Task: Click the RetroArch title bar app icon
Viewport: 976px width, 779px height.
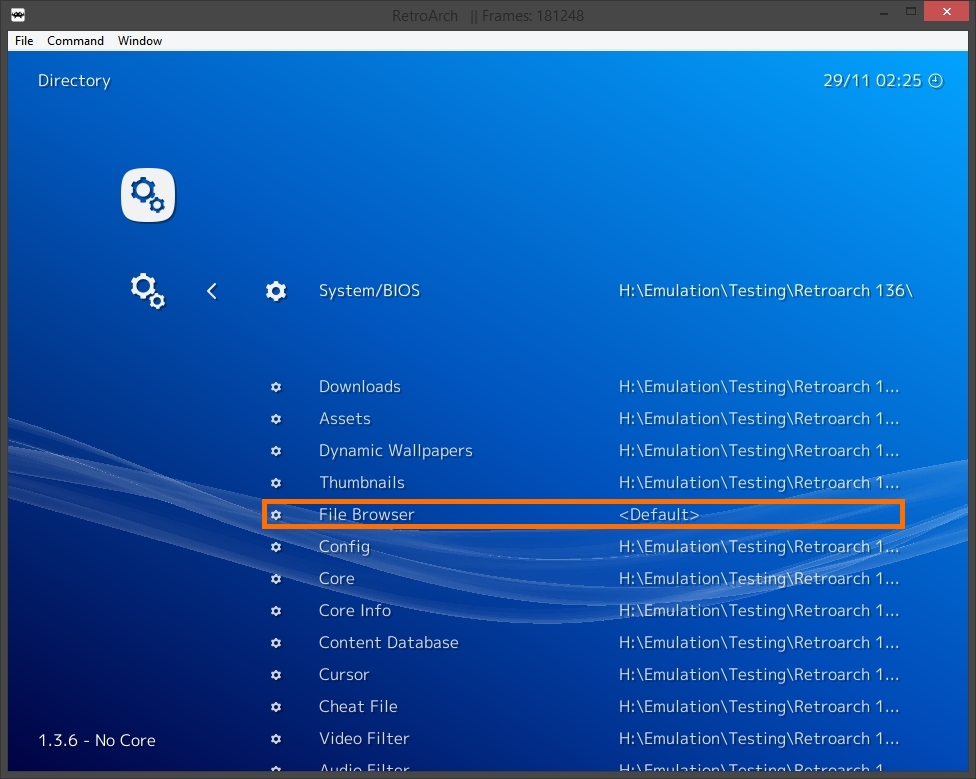Action: pos(18,15)
